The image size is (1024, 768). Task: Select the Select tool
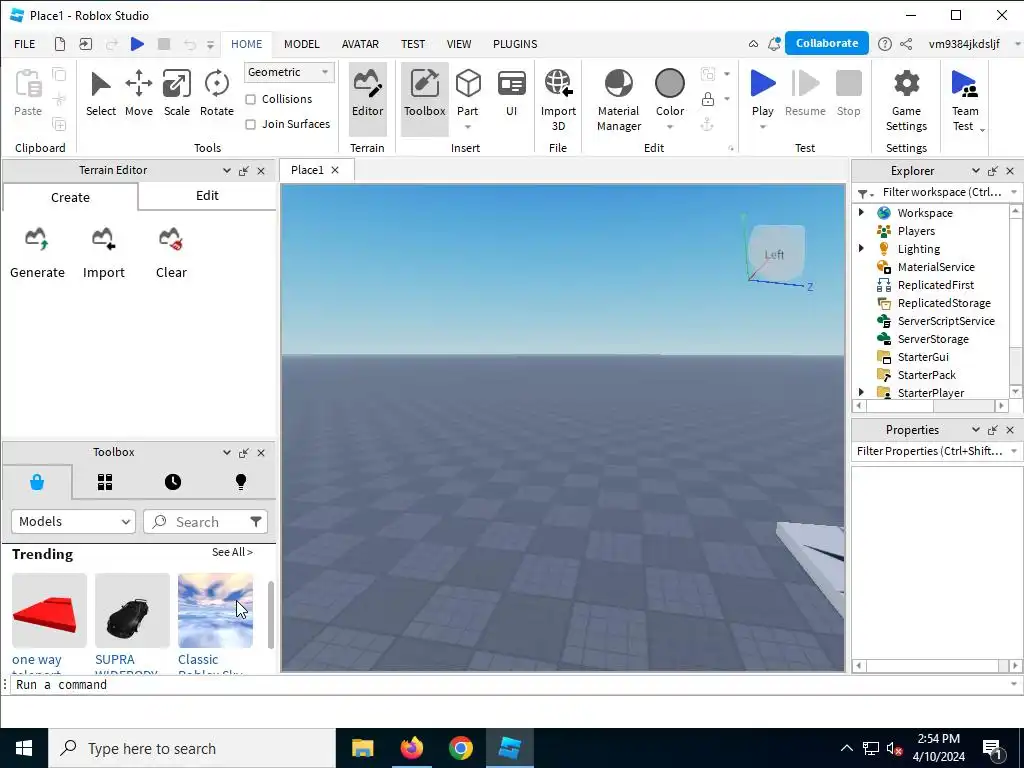point(101,94)
